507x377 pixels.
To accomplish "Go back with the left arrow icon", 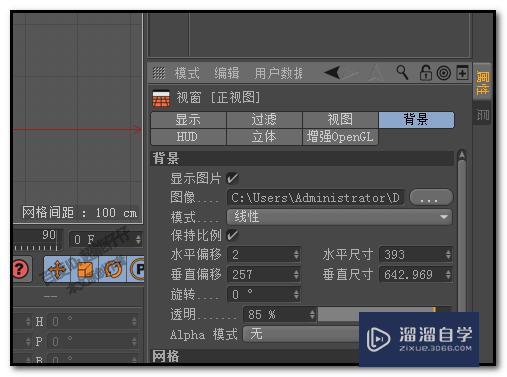I will (332, 72).
